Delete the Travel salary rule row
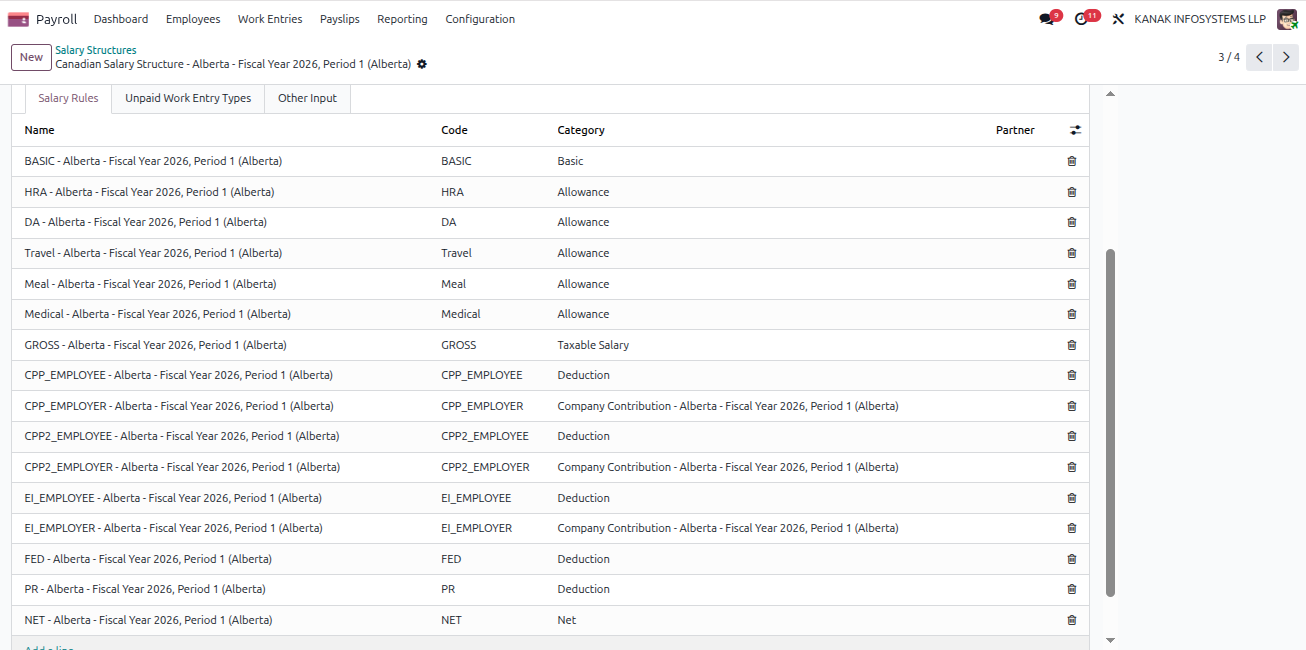 [x=1072, y=253]
